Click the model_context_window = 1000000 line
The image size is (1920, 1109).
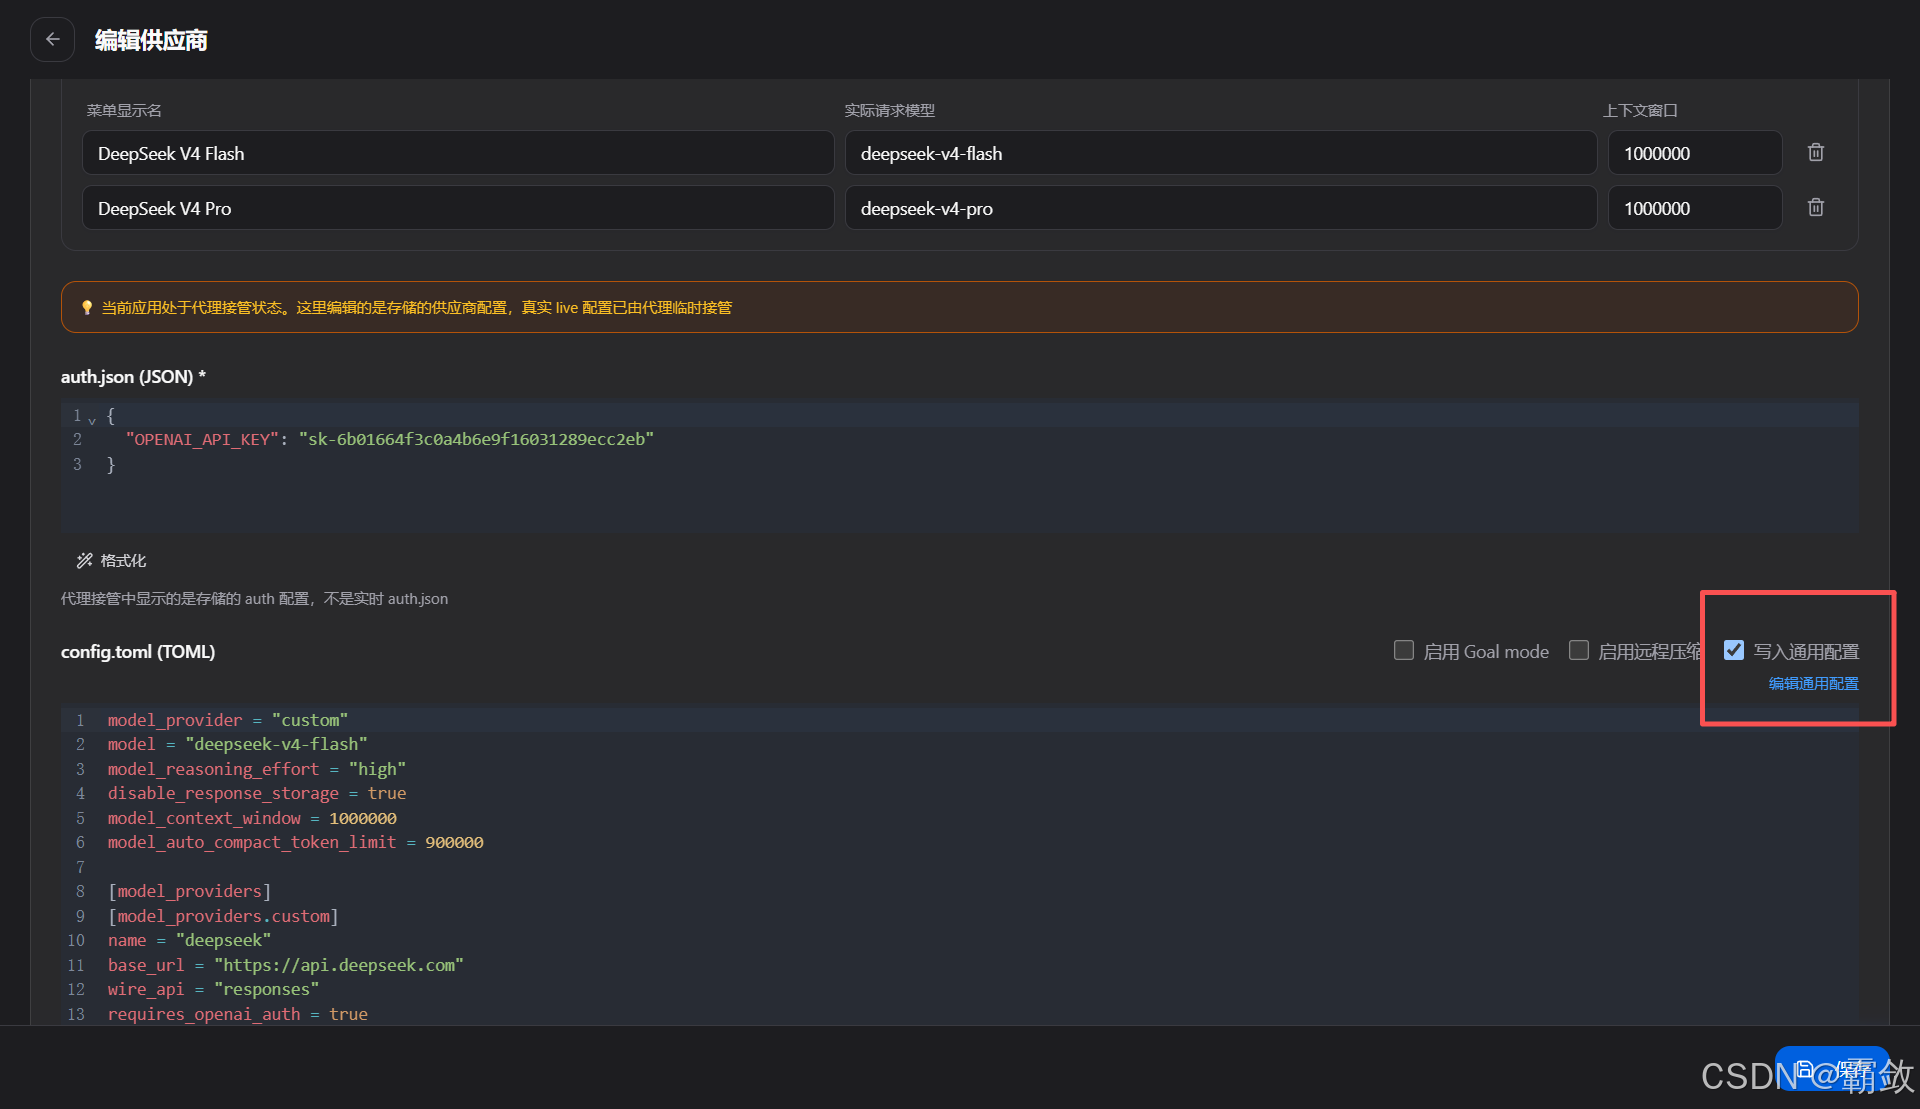(x=252, y=818)
